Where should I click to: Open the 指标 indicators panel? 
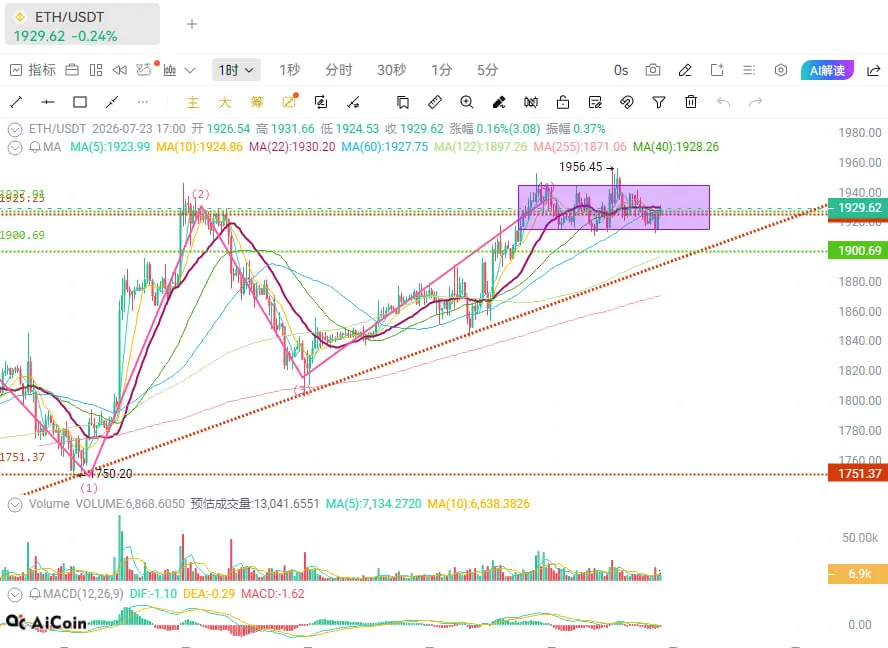[33, 70]
